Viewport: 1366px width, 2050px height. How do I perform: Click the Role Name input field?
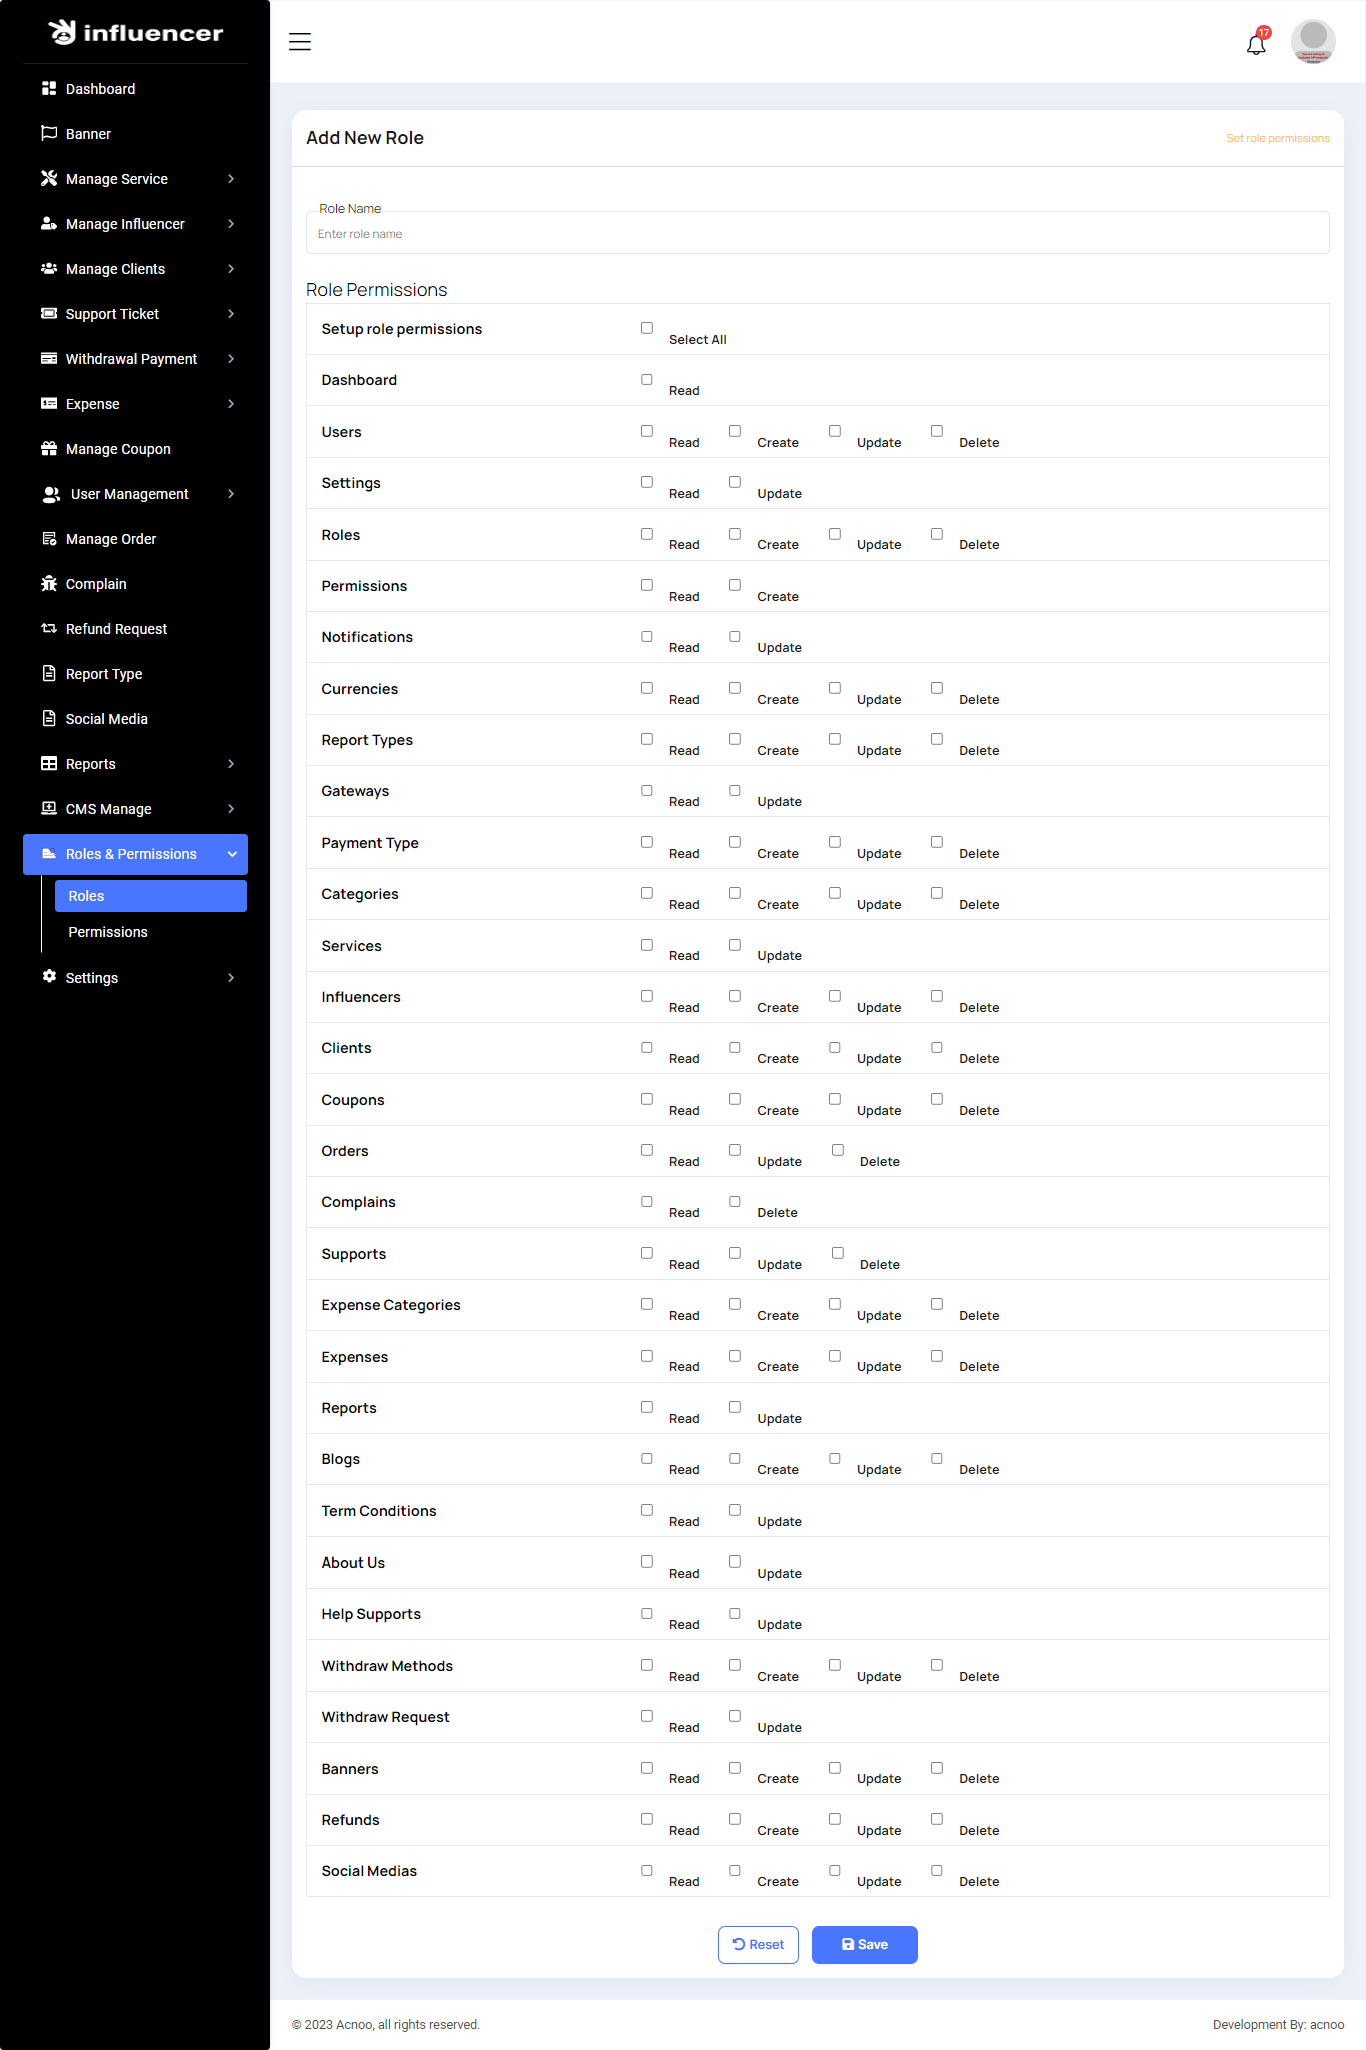tap(817, 234)
